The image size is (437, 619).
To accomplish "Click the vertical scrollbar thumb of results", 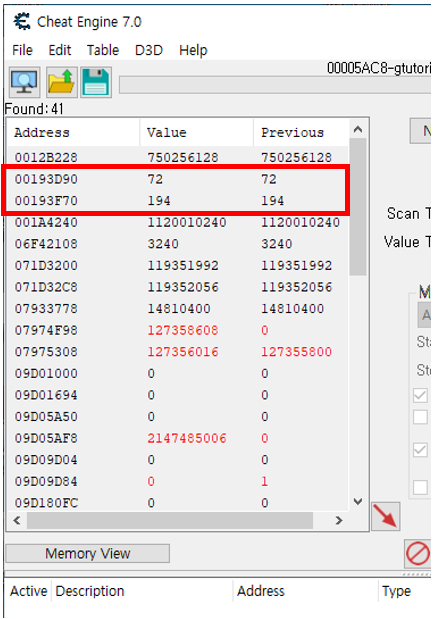I will pos(358,207).
